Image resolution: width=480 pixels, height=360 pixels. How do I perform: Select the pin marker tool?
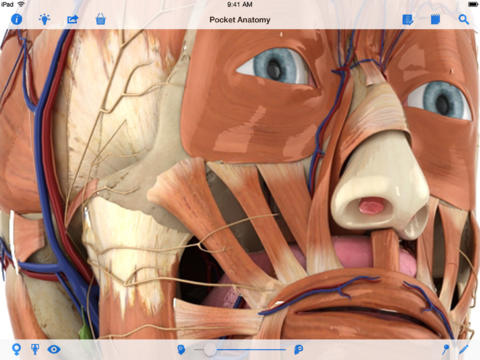click(x=445, y=349)
